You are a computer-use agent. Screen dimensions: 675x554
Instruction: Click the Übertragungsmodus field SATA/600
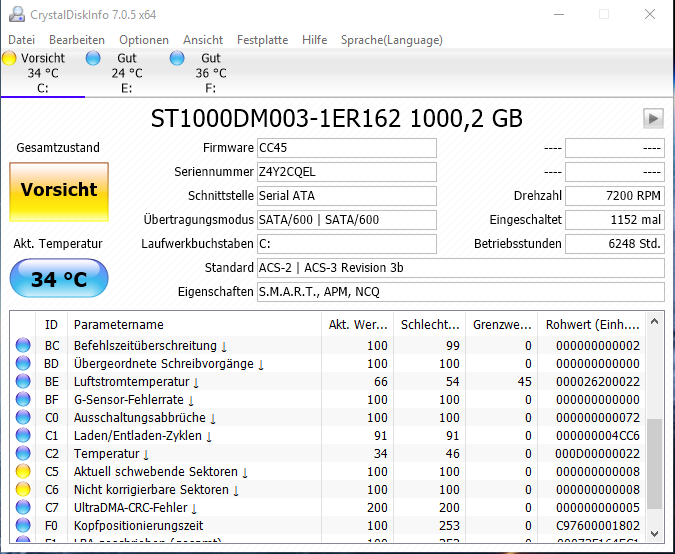point(347,220)
